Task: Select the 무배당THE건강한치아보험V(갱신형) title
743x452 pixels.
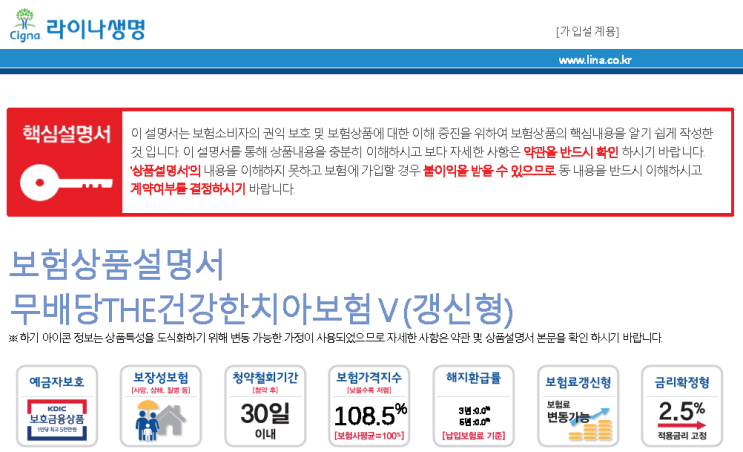Action: (x=261, y=310)
